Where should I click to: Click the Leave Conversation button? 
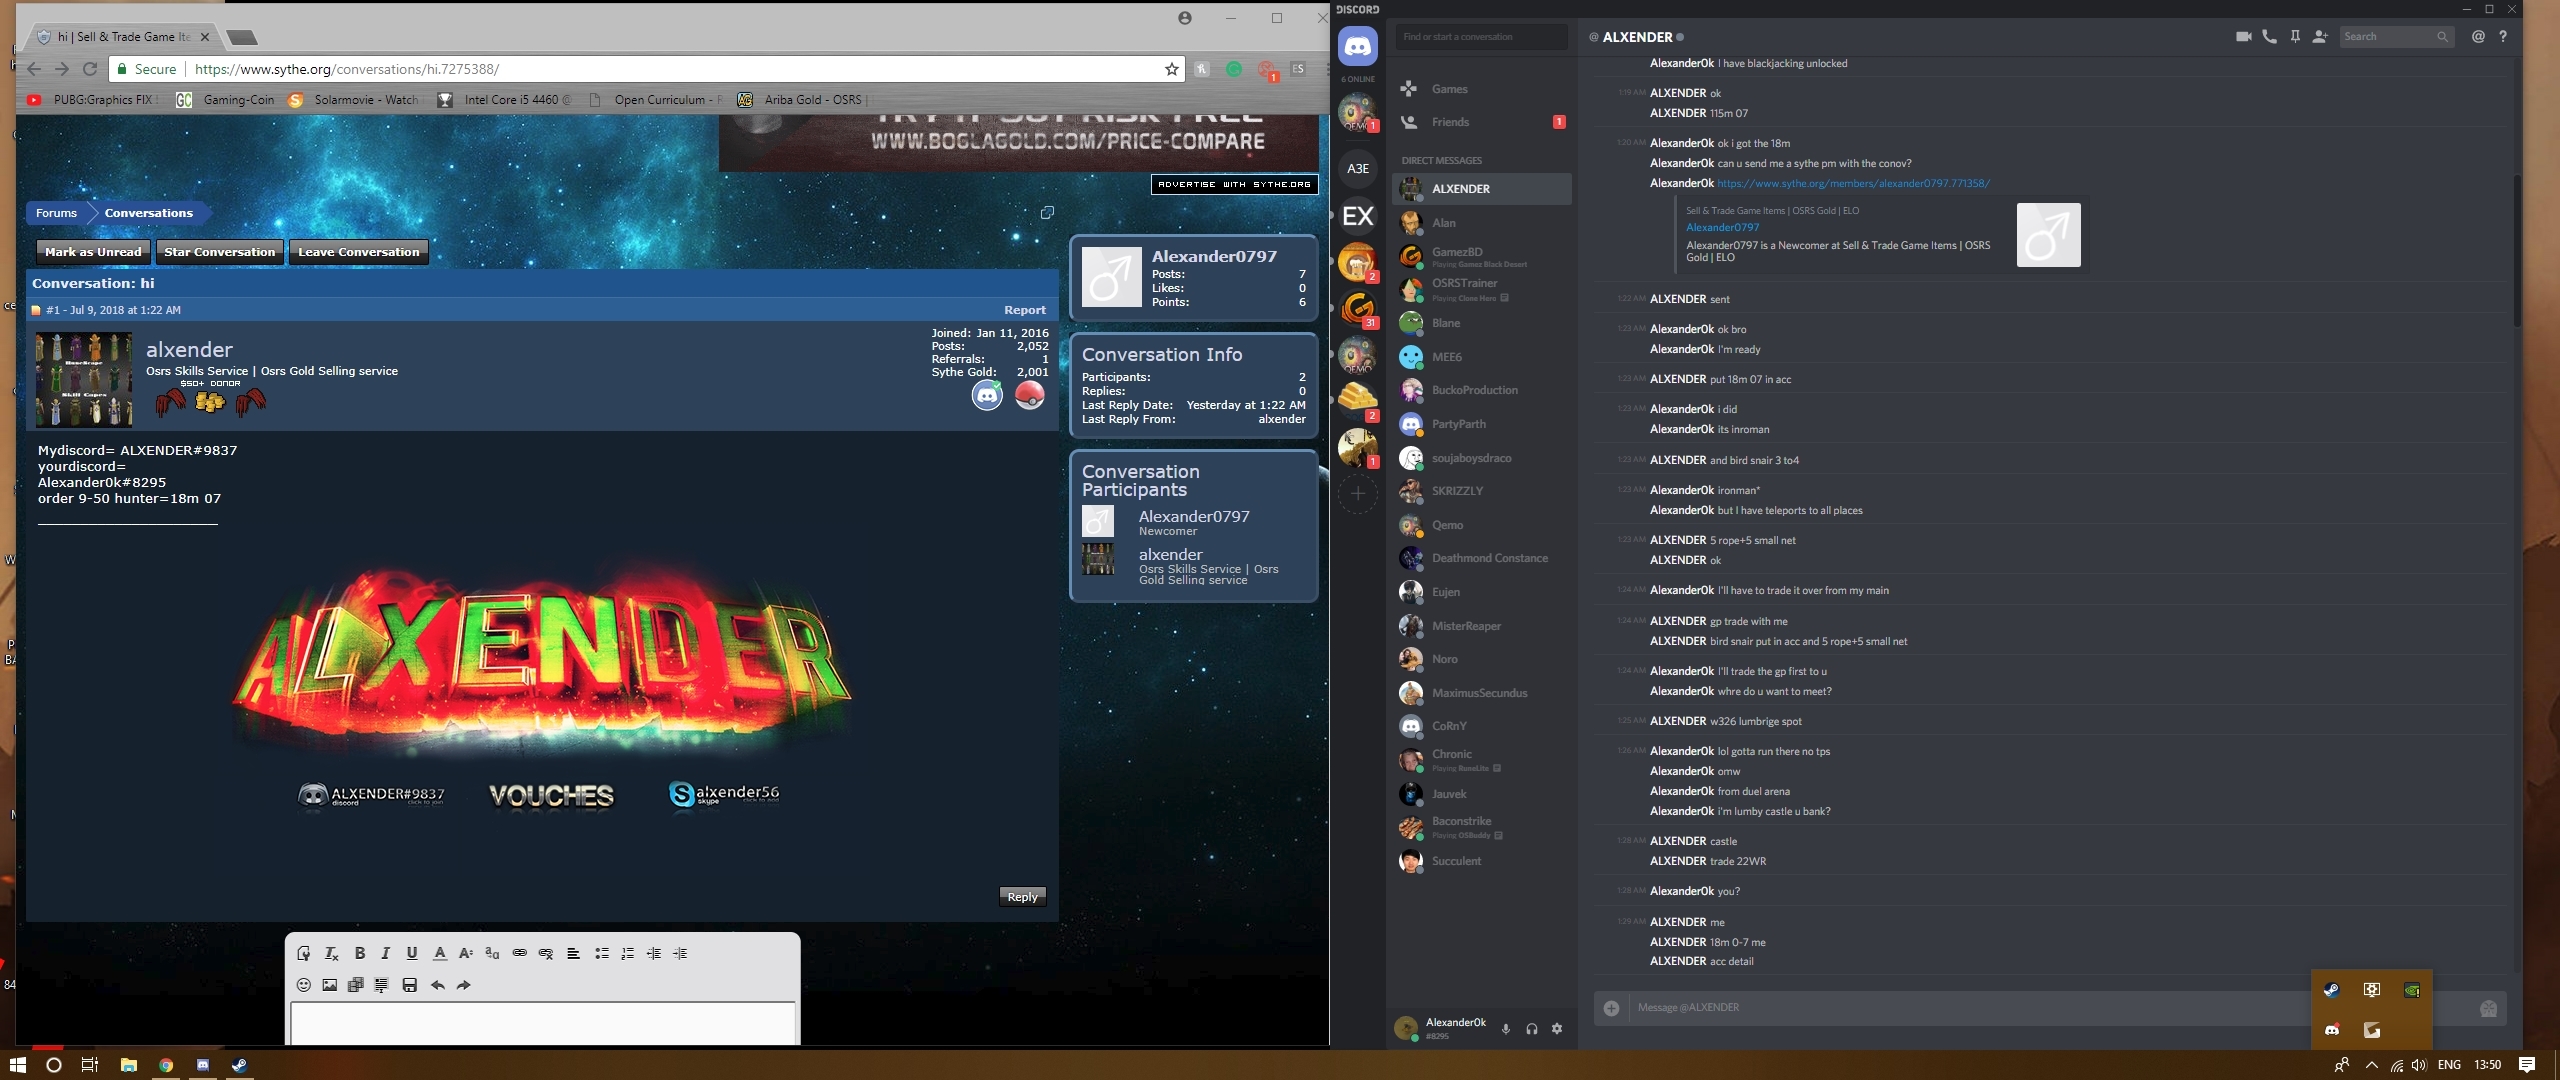pos(358,252)
